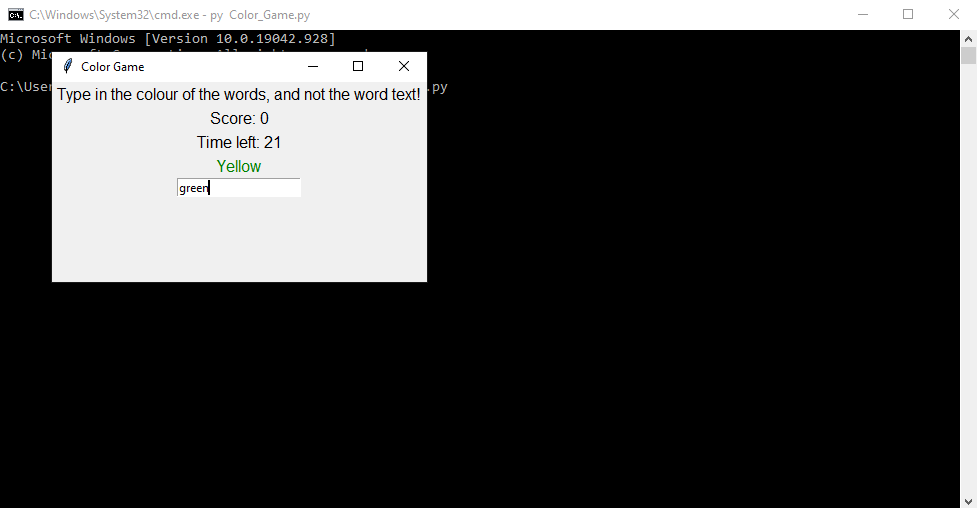Click the green-coloured "Yellow" word
The height and width of the screenshot is (508, 977).
tap(239, 166)
